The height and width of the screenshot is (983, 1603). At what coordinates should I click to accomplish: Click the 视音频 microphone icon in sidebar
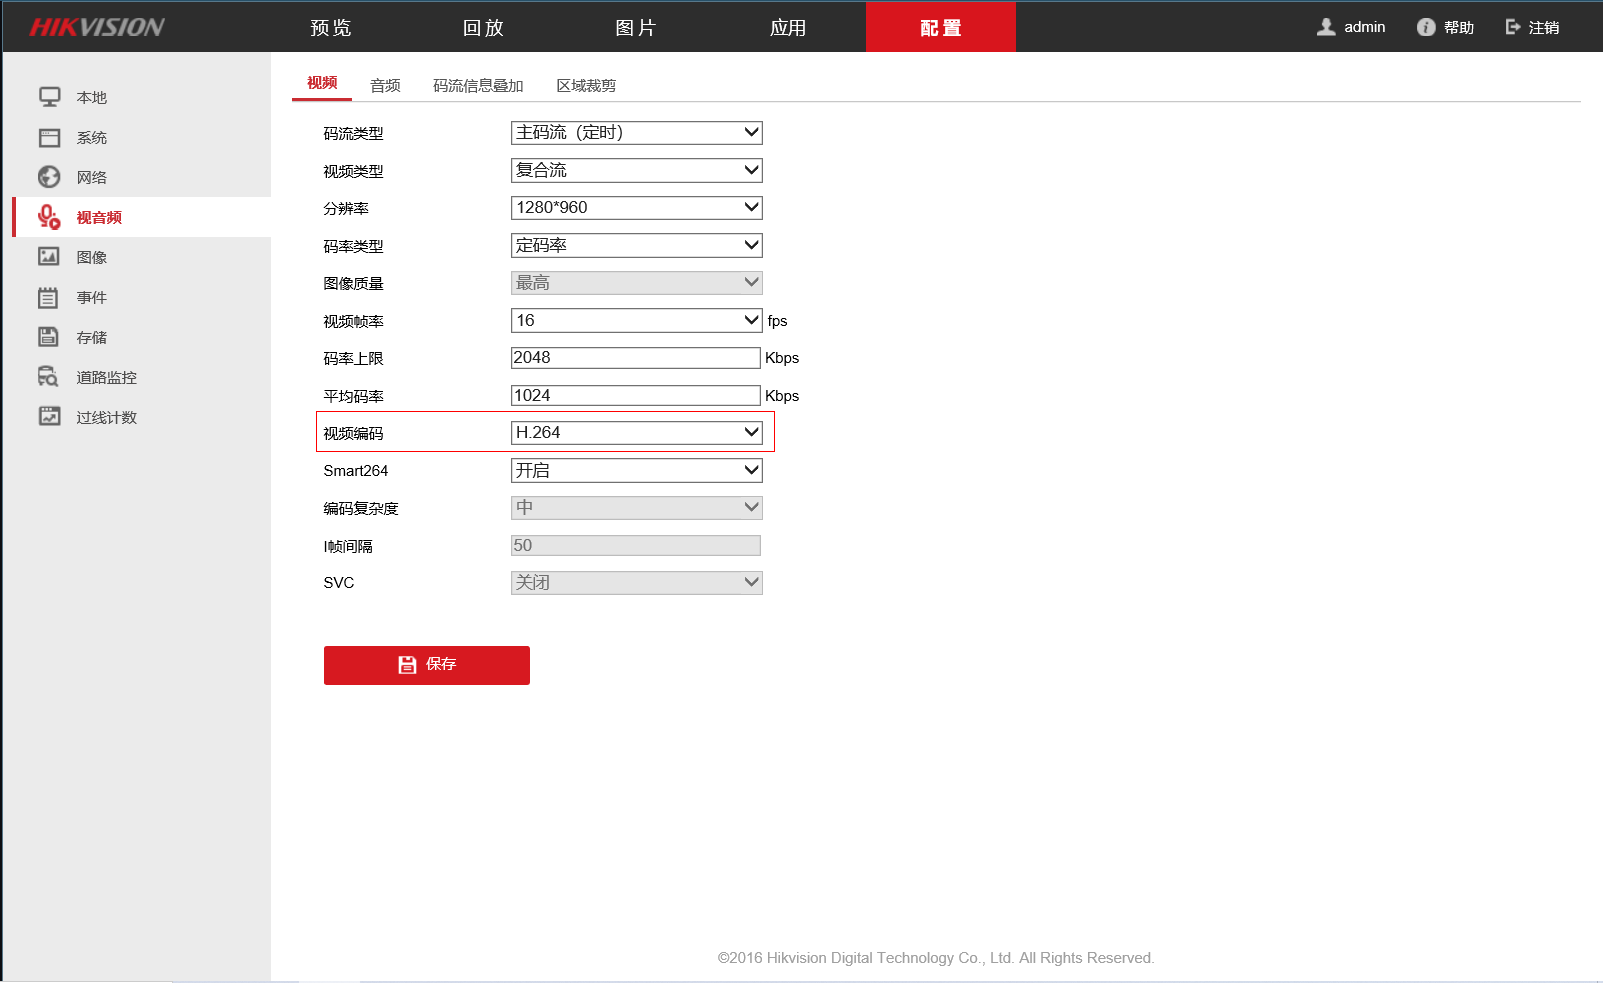click(x=49, y=217)
